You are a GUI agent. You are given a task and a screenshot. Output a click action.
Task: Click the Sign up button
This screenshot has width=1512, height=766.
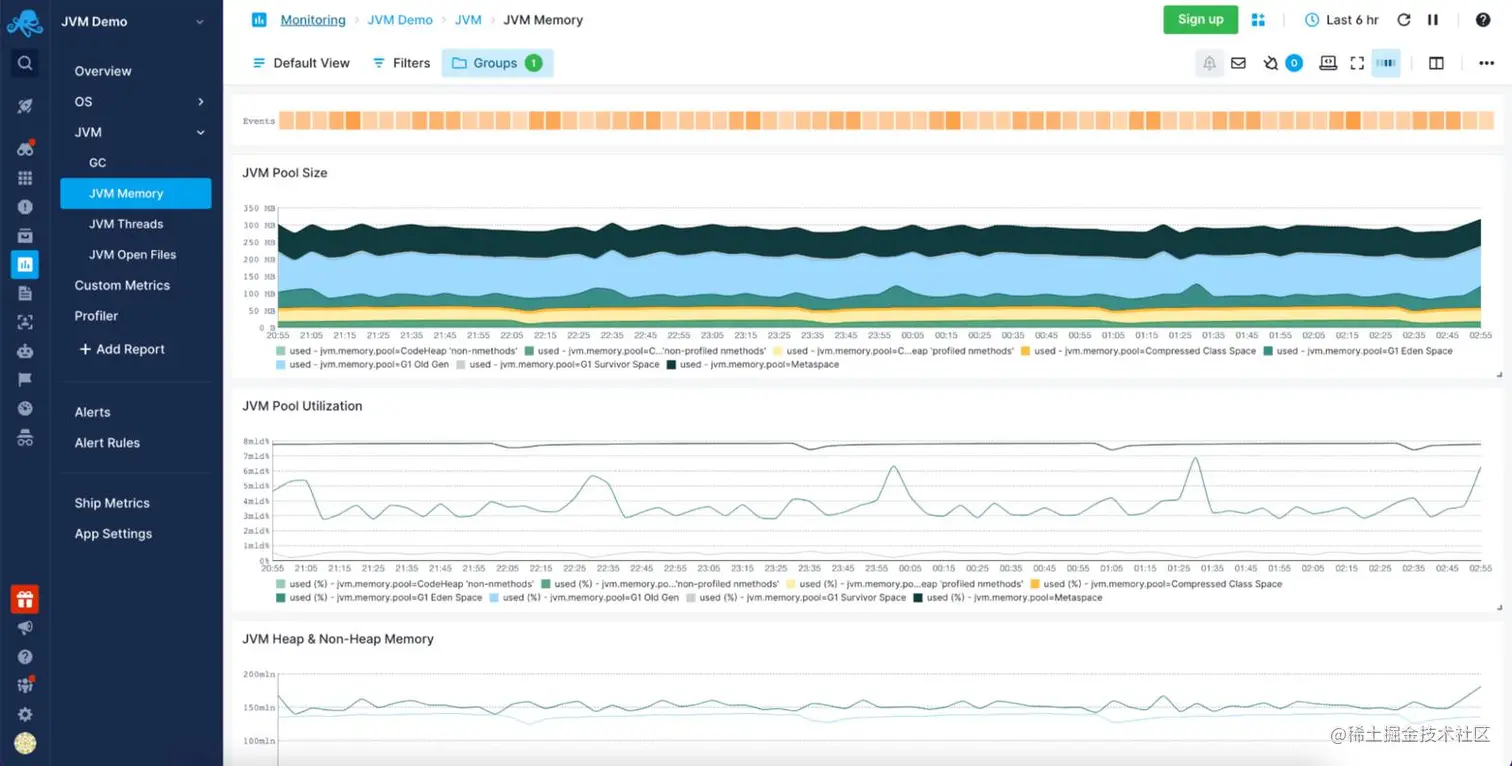(x=1200, y=19)
